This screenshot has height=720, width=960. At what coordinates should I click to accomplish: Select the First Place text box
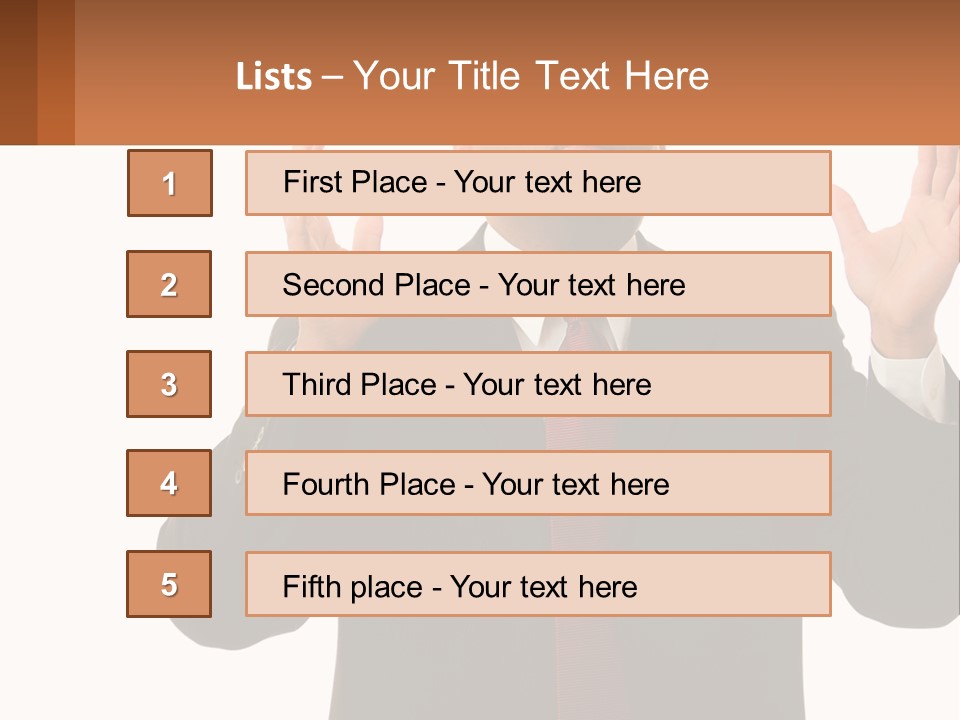538,183
